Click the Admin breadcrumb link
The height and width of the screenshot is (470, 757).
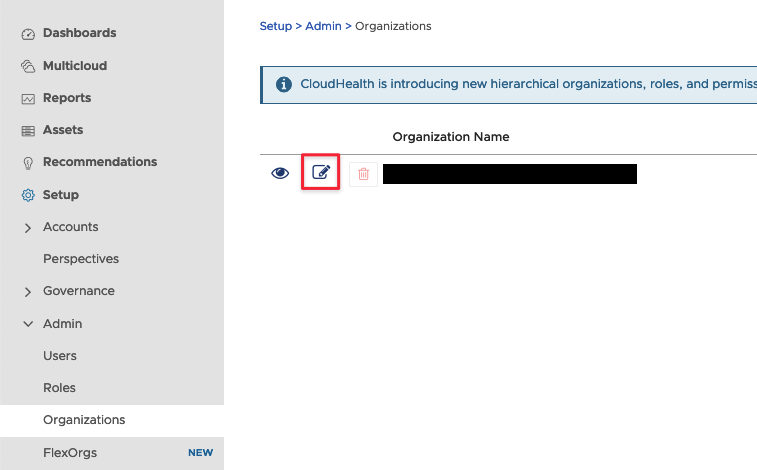(x=323, y=26)
